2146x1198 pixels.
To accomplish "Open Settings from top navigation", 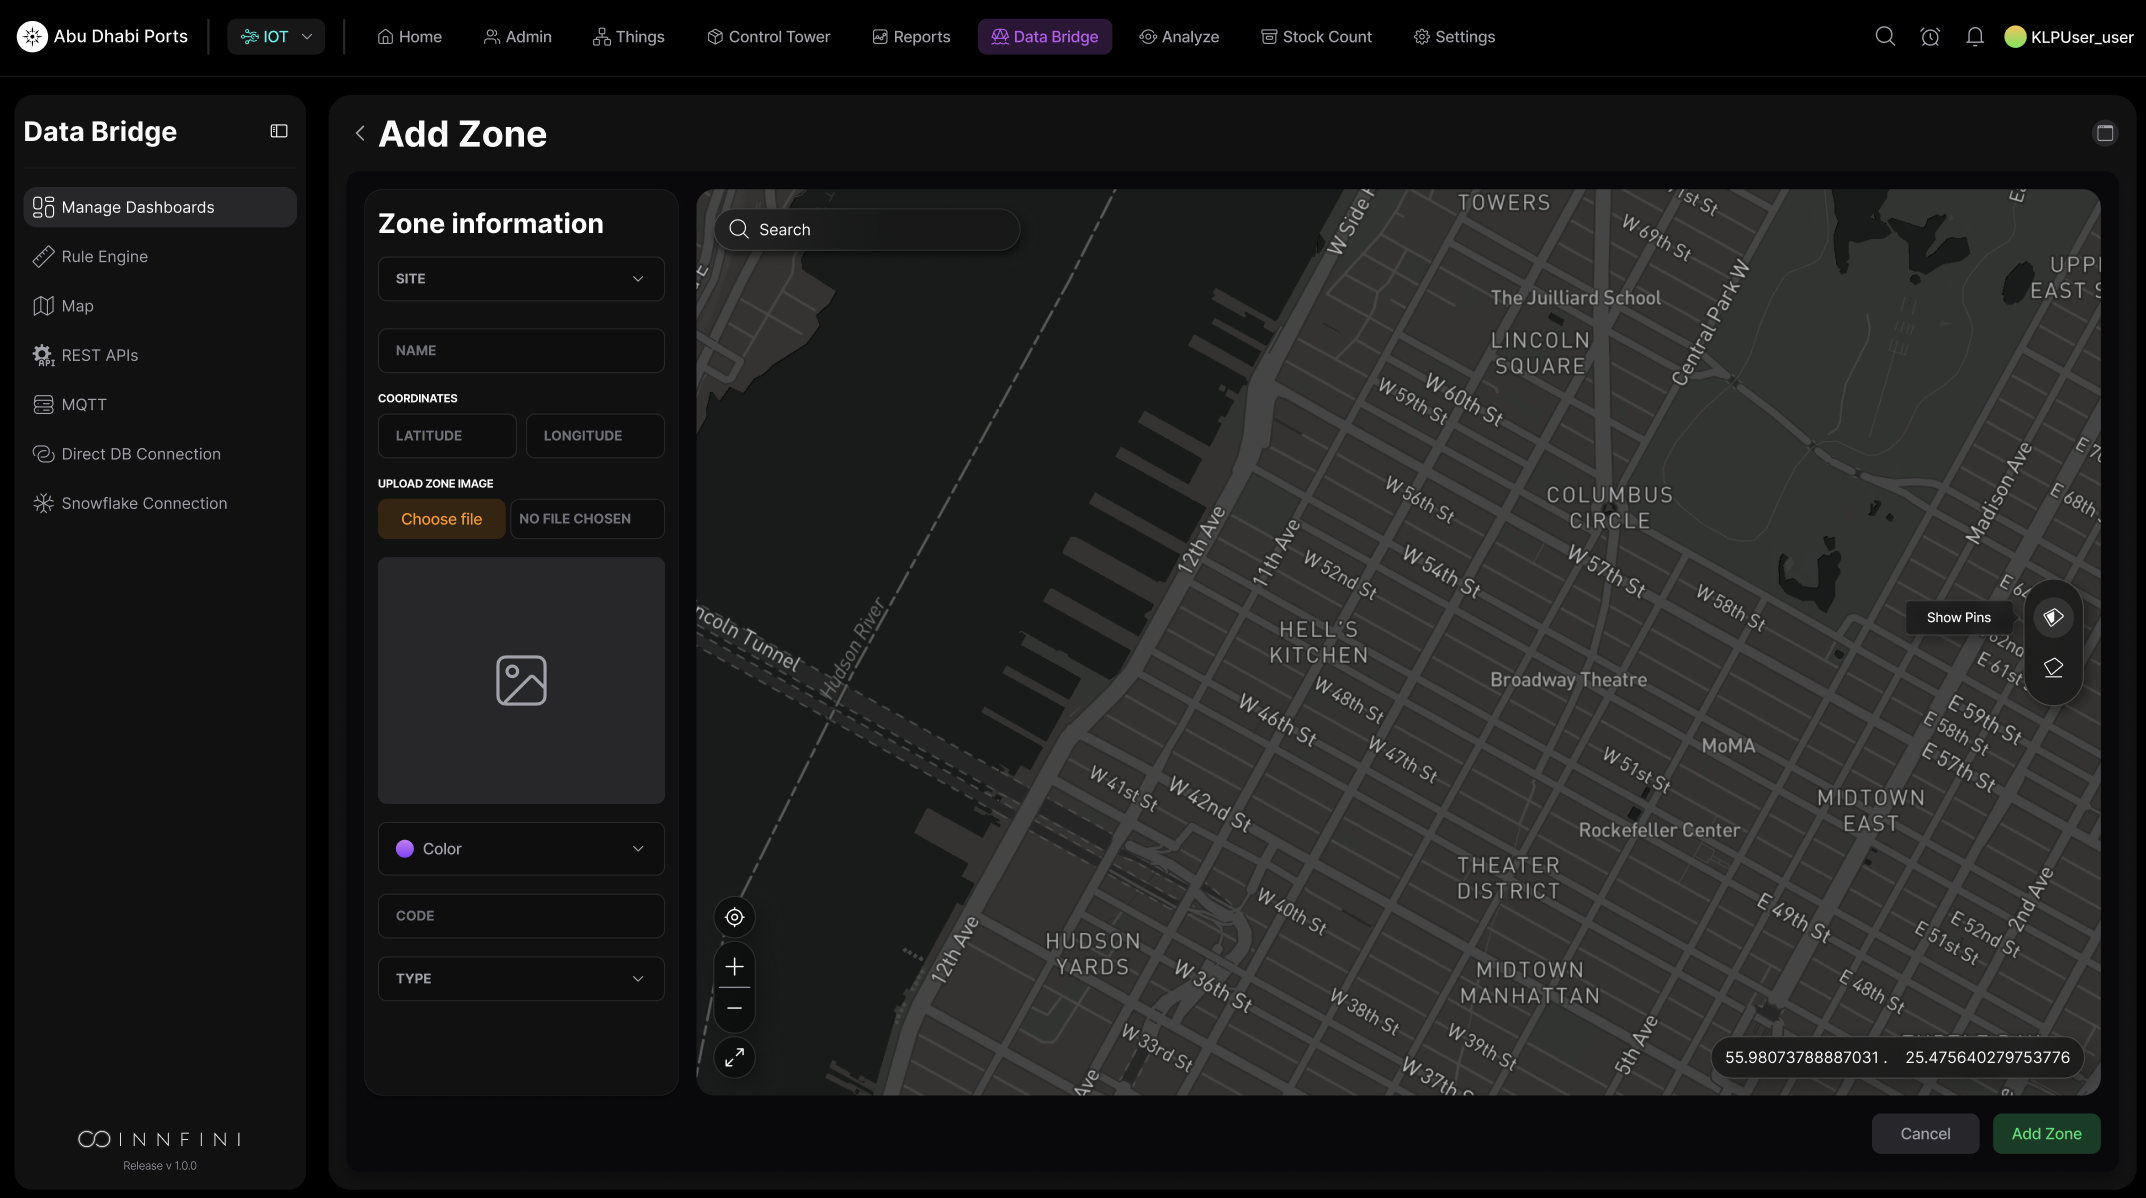I will [1454, 37].
